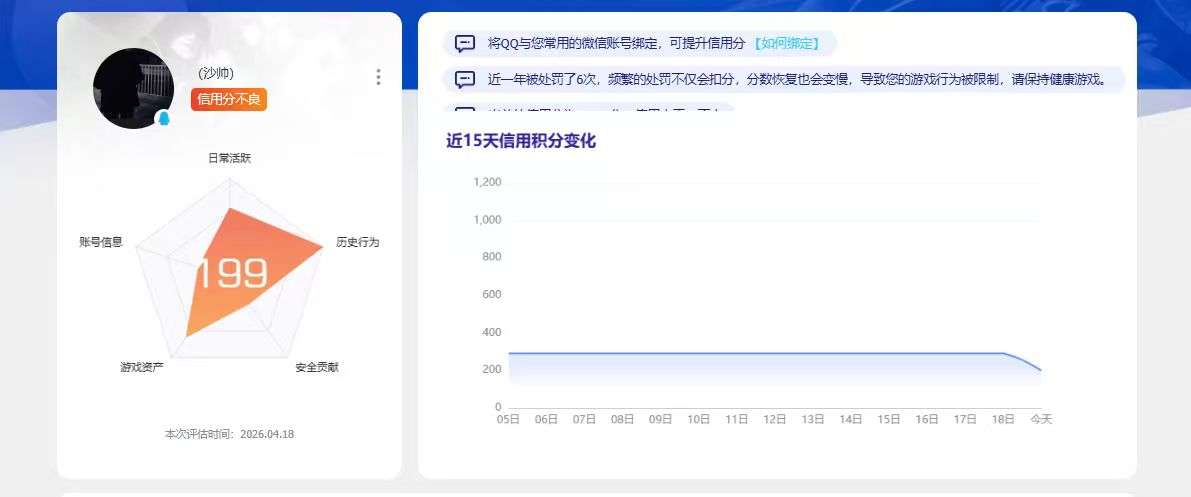Click the chat icon beside penalty notice
The image size is (1191, 497).
coord(465,79)
